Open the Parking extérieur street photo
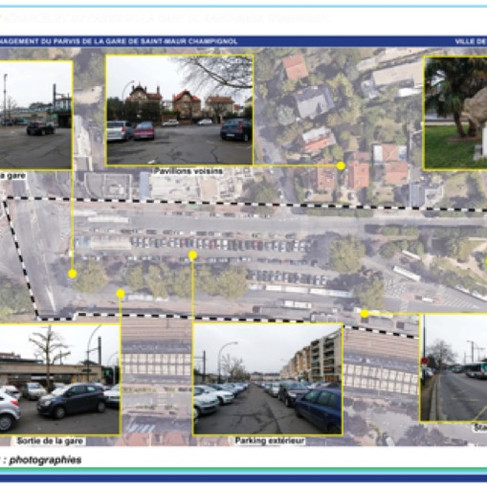This screenshot has height=487, width=487. (268, 379)
